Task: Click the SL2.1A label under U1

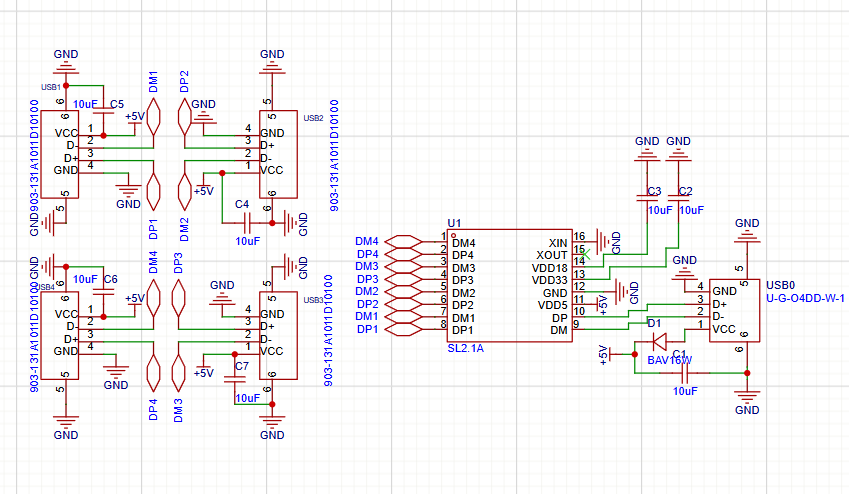Action: pos(468,347)
